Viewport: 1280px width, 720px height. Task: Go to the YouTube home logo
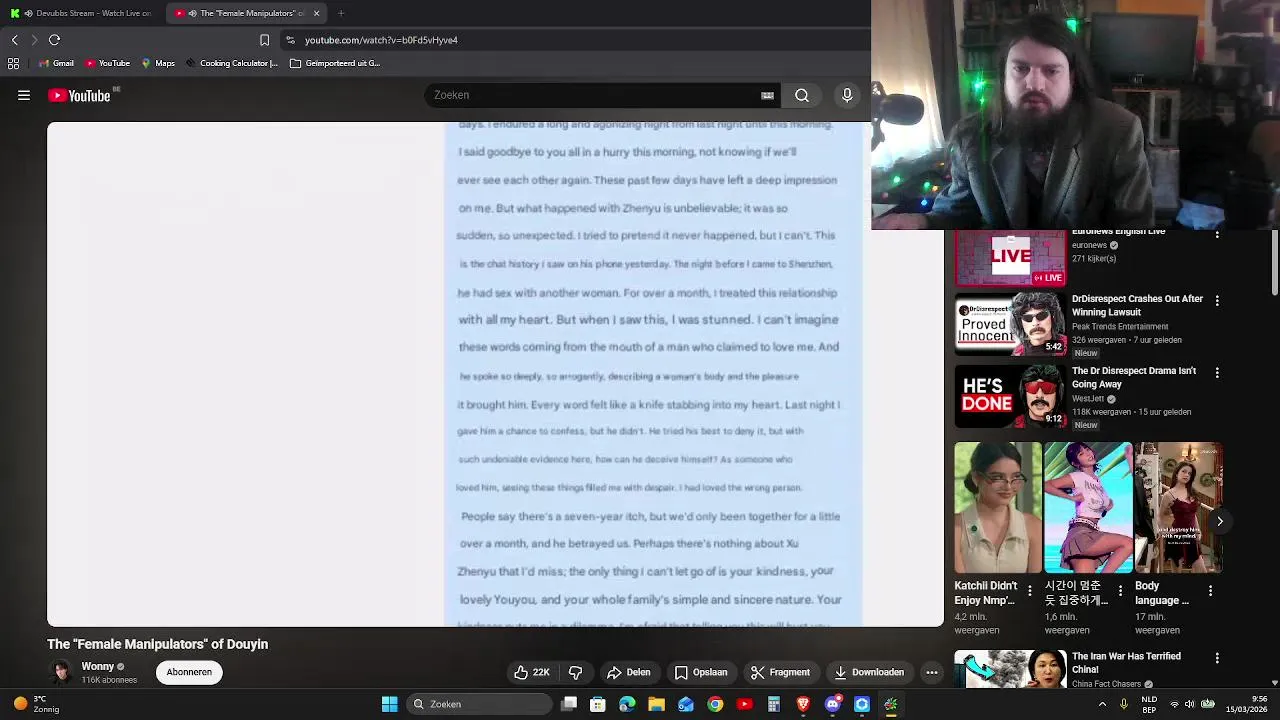point(79,95)
